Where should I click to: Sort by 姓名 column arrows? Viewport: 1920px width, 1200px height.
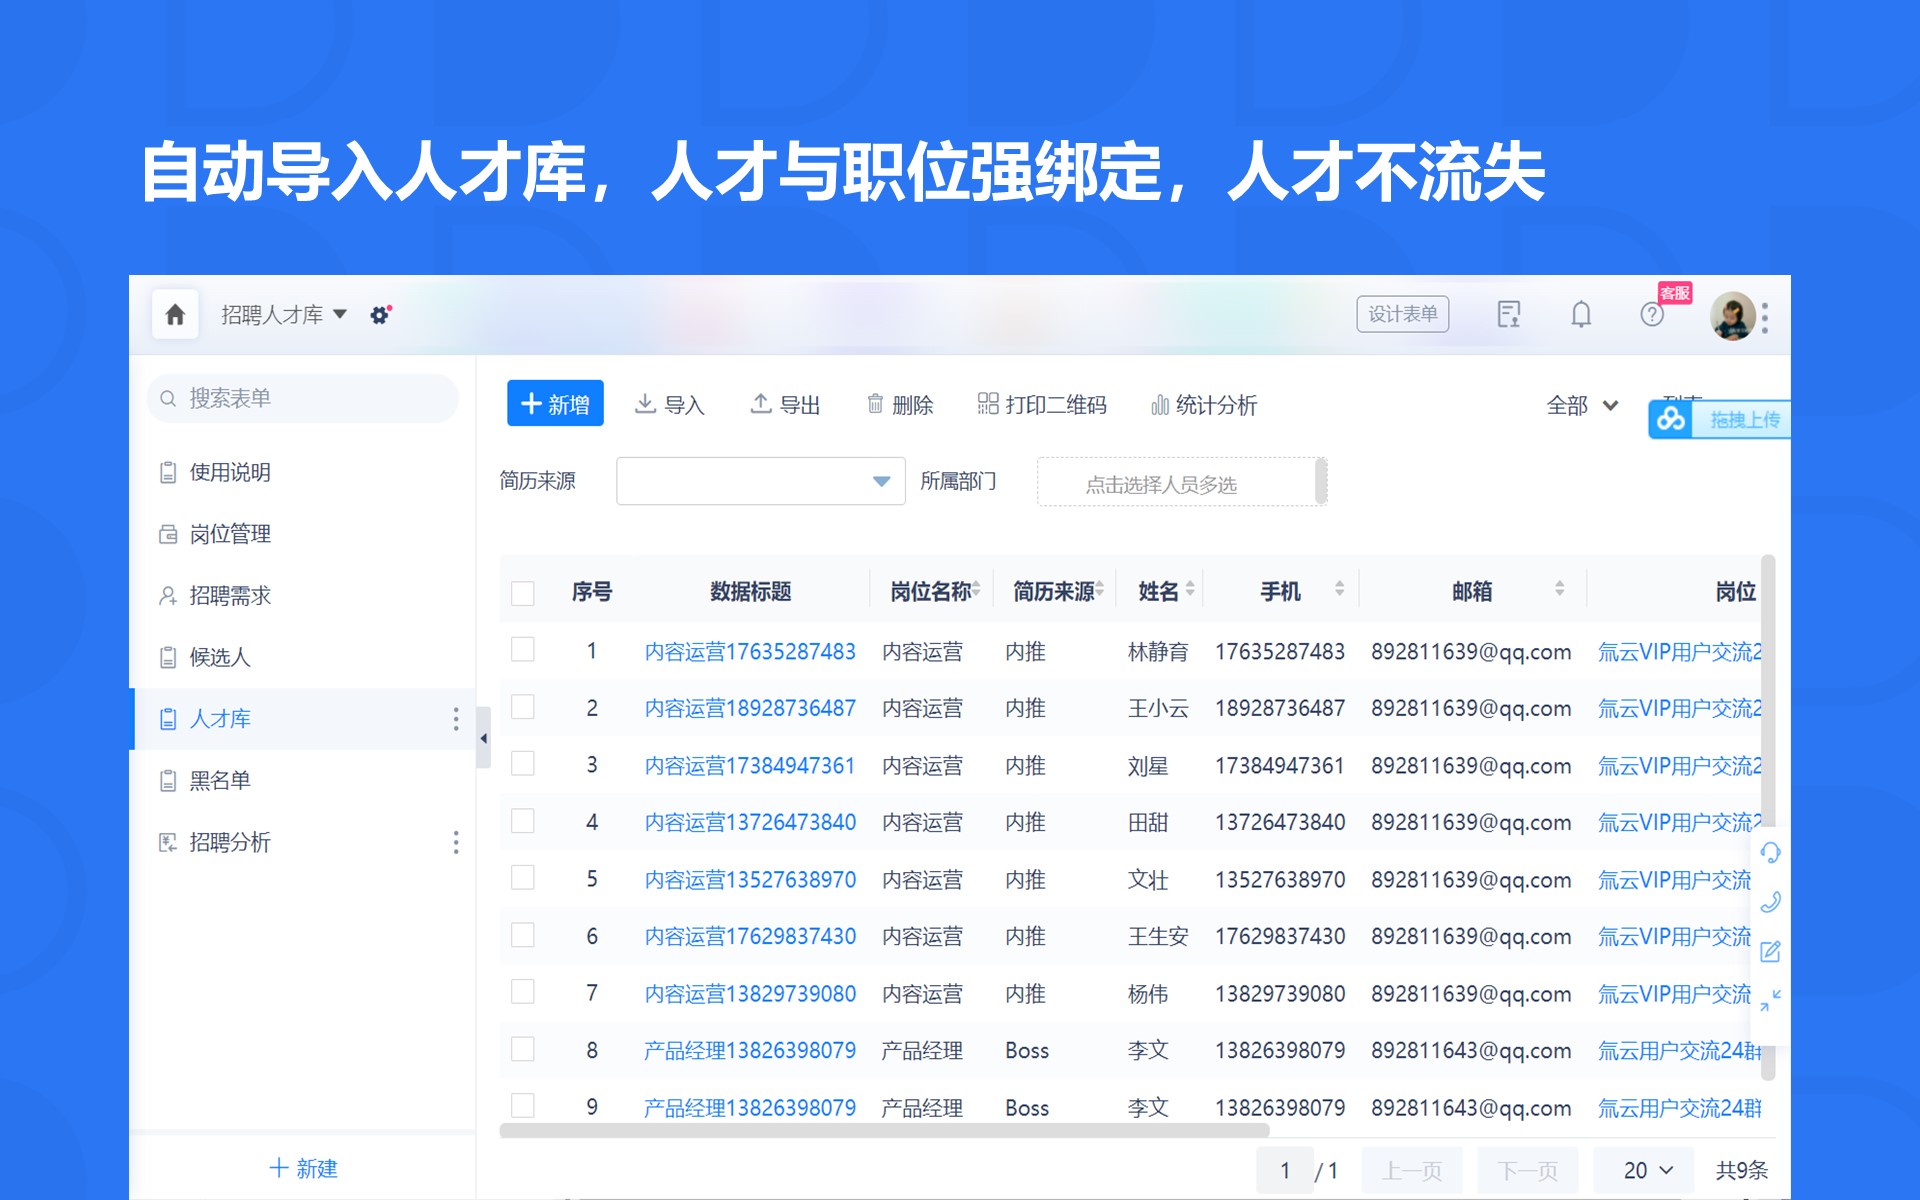1190,589
